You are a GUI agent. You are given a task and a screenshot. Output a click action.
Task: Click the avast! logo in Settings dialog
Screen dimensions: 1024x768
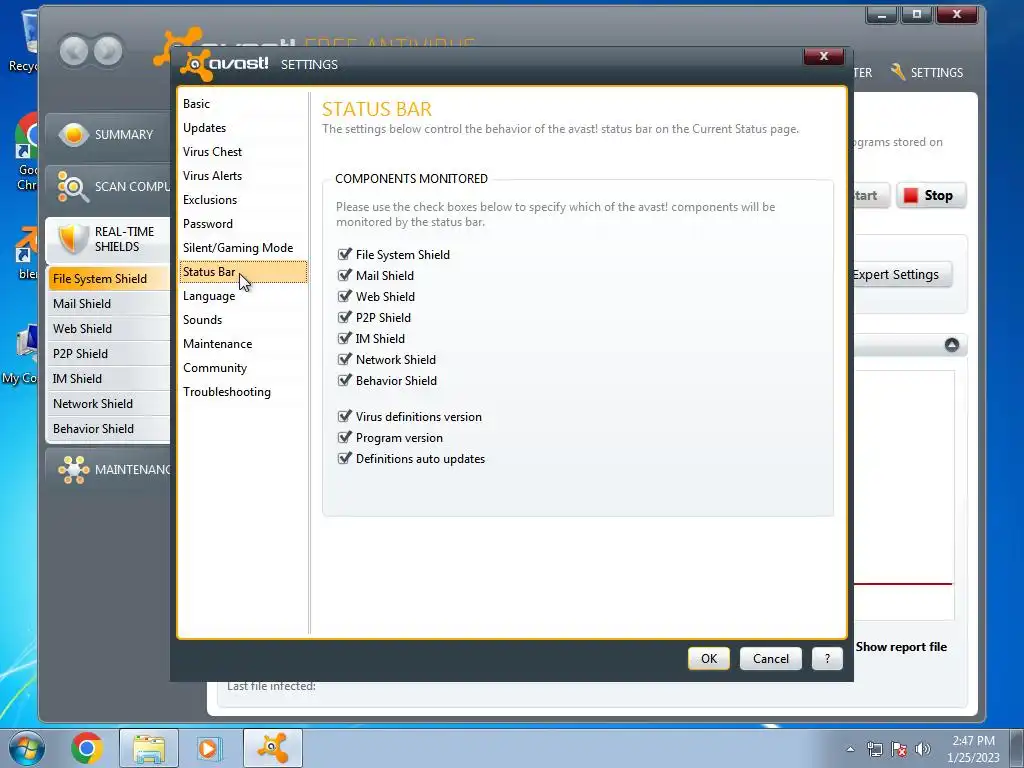pos(225,64)
